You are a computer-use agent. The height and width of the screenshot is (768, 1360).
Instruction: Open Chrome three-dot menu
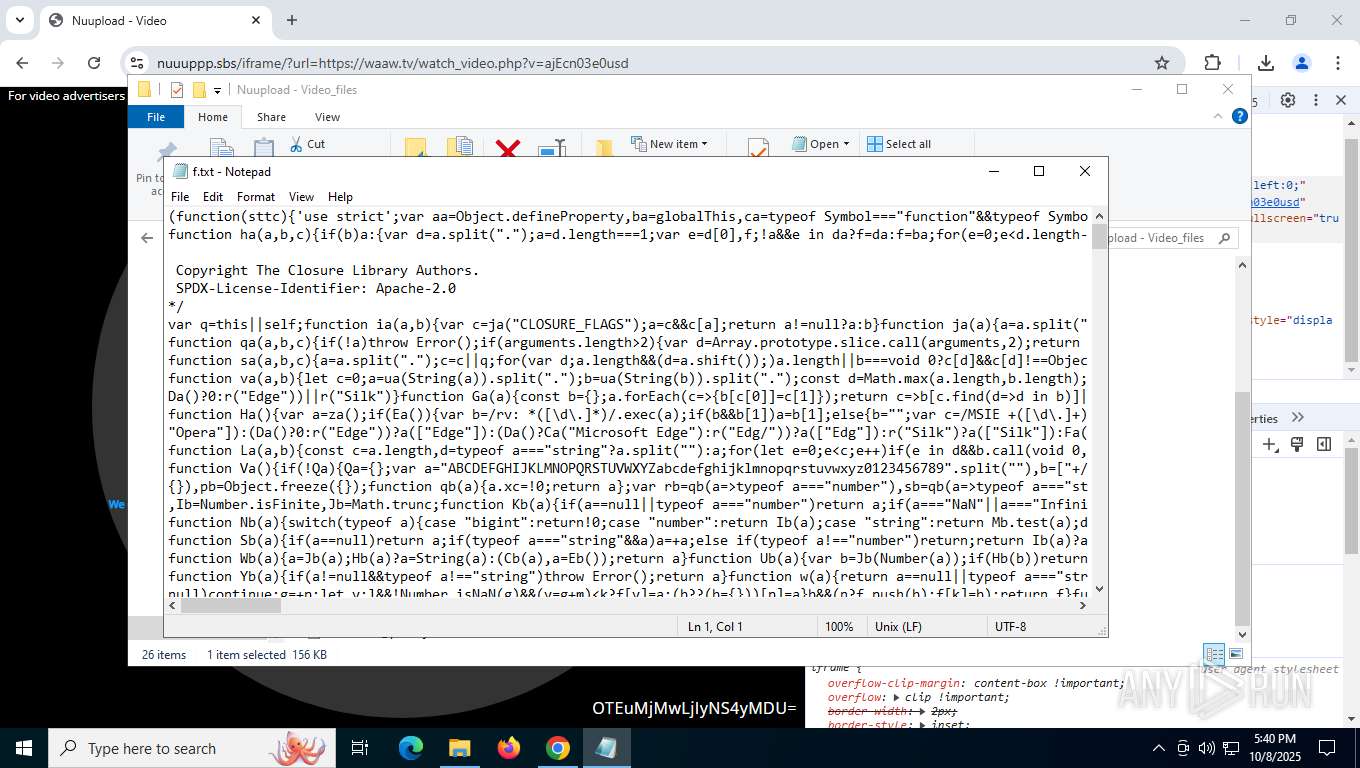tap(1337, 63)
